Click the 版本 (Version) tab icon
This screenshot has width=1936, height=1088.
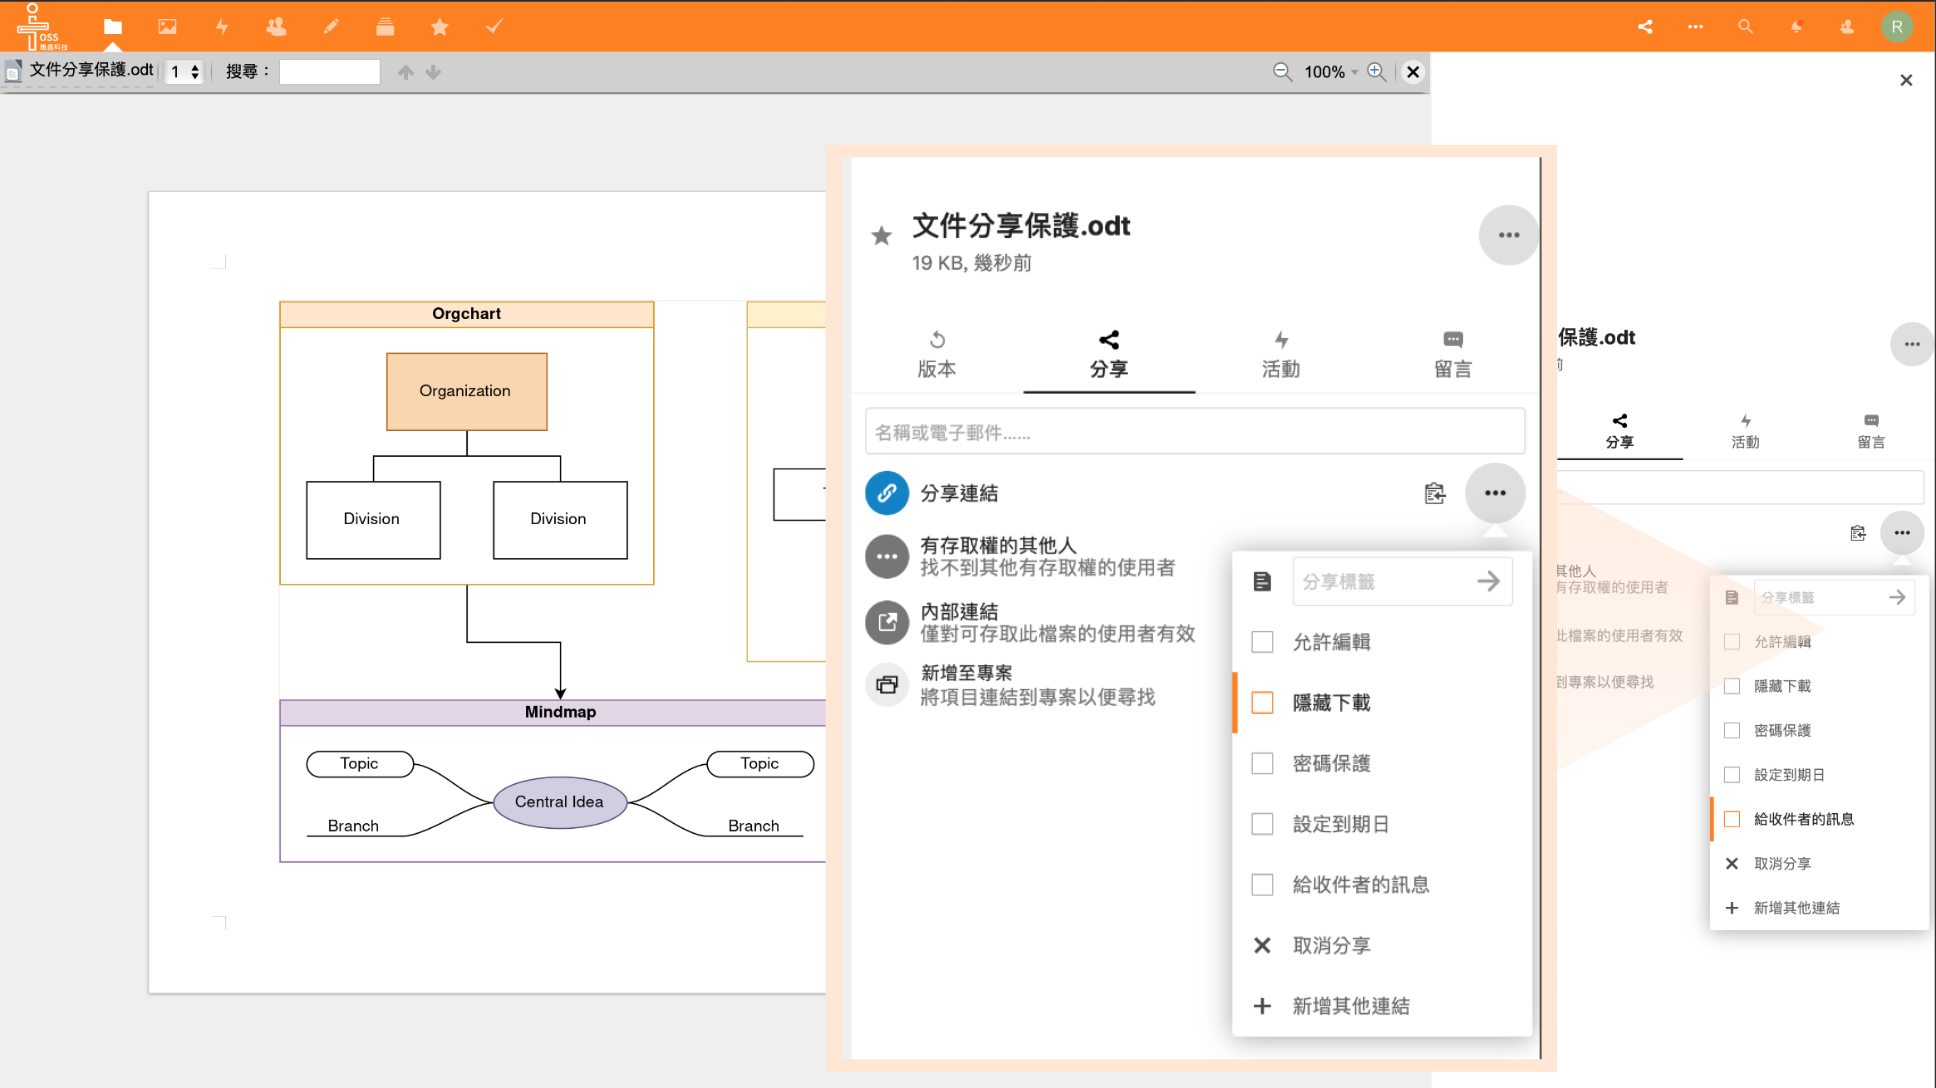coord(935,338)
